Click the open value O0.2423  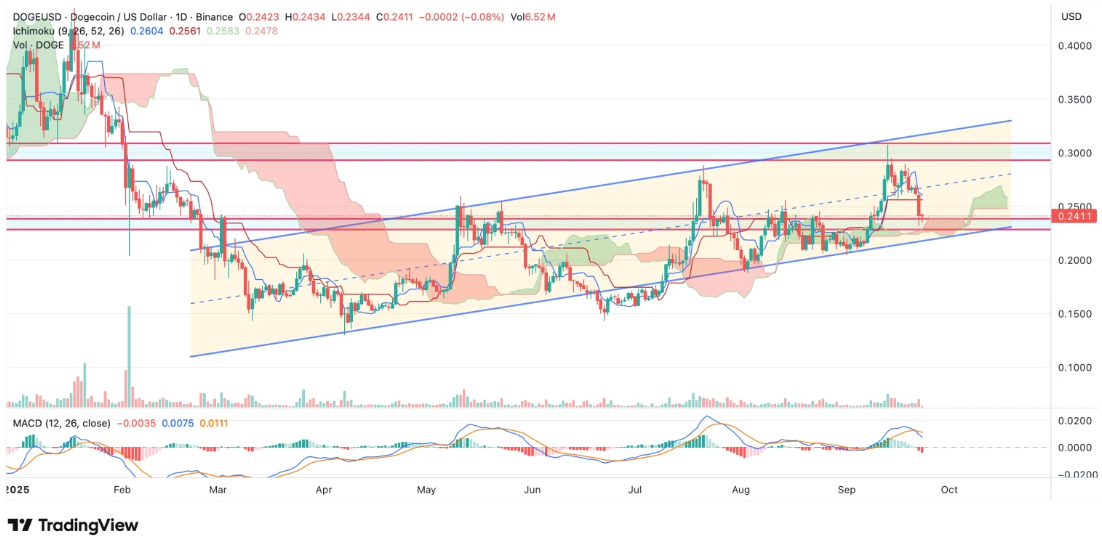(260, 17)
